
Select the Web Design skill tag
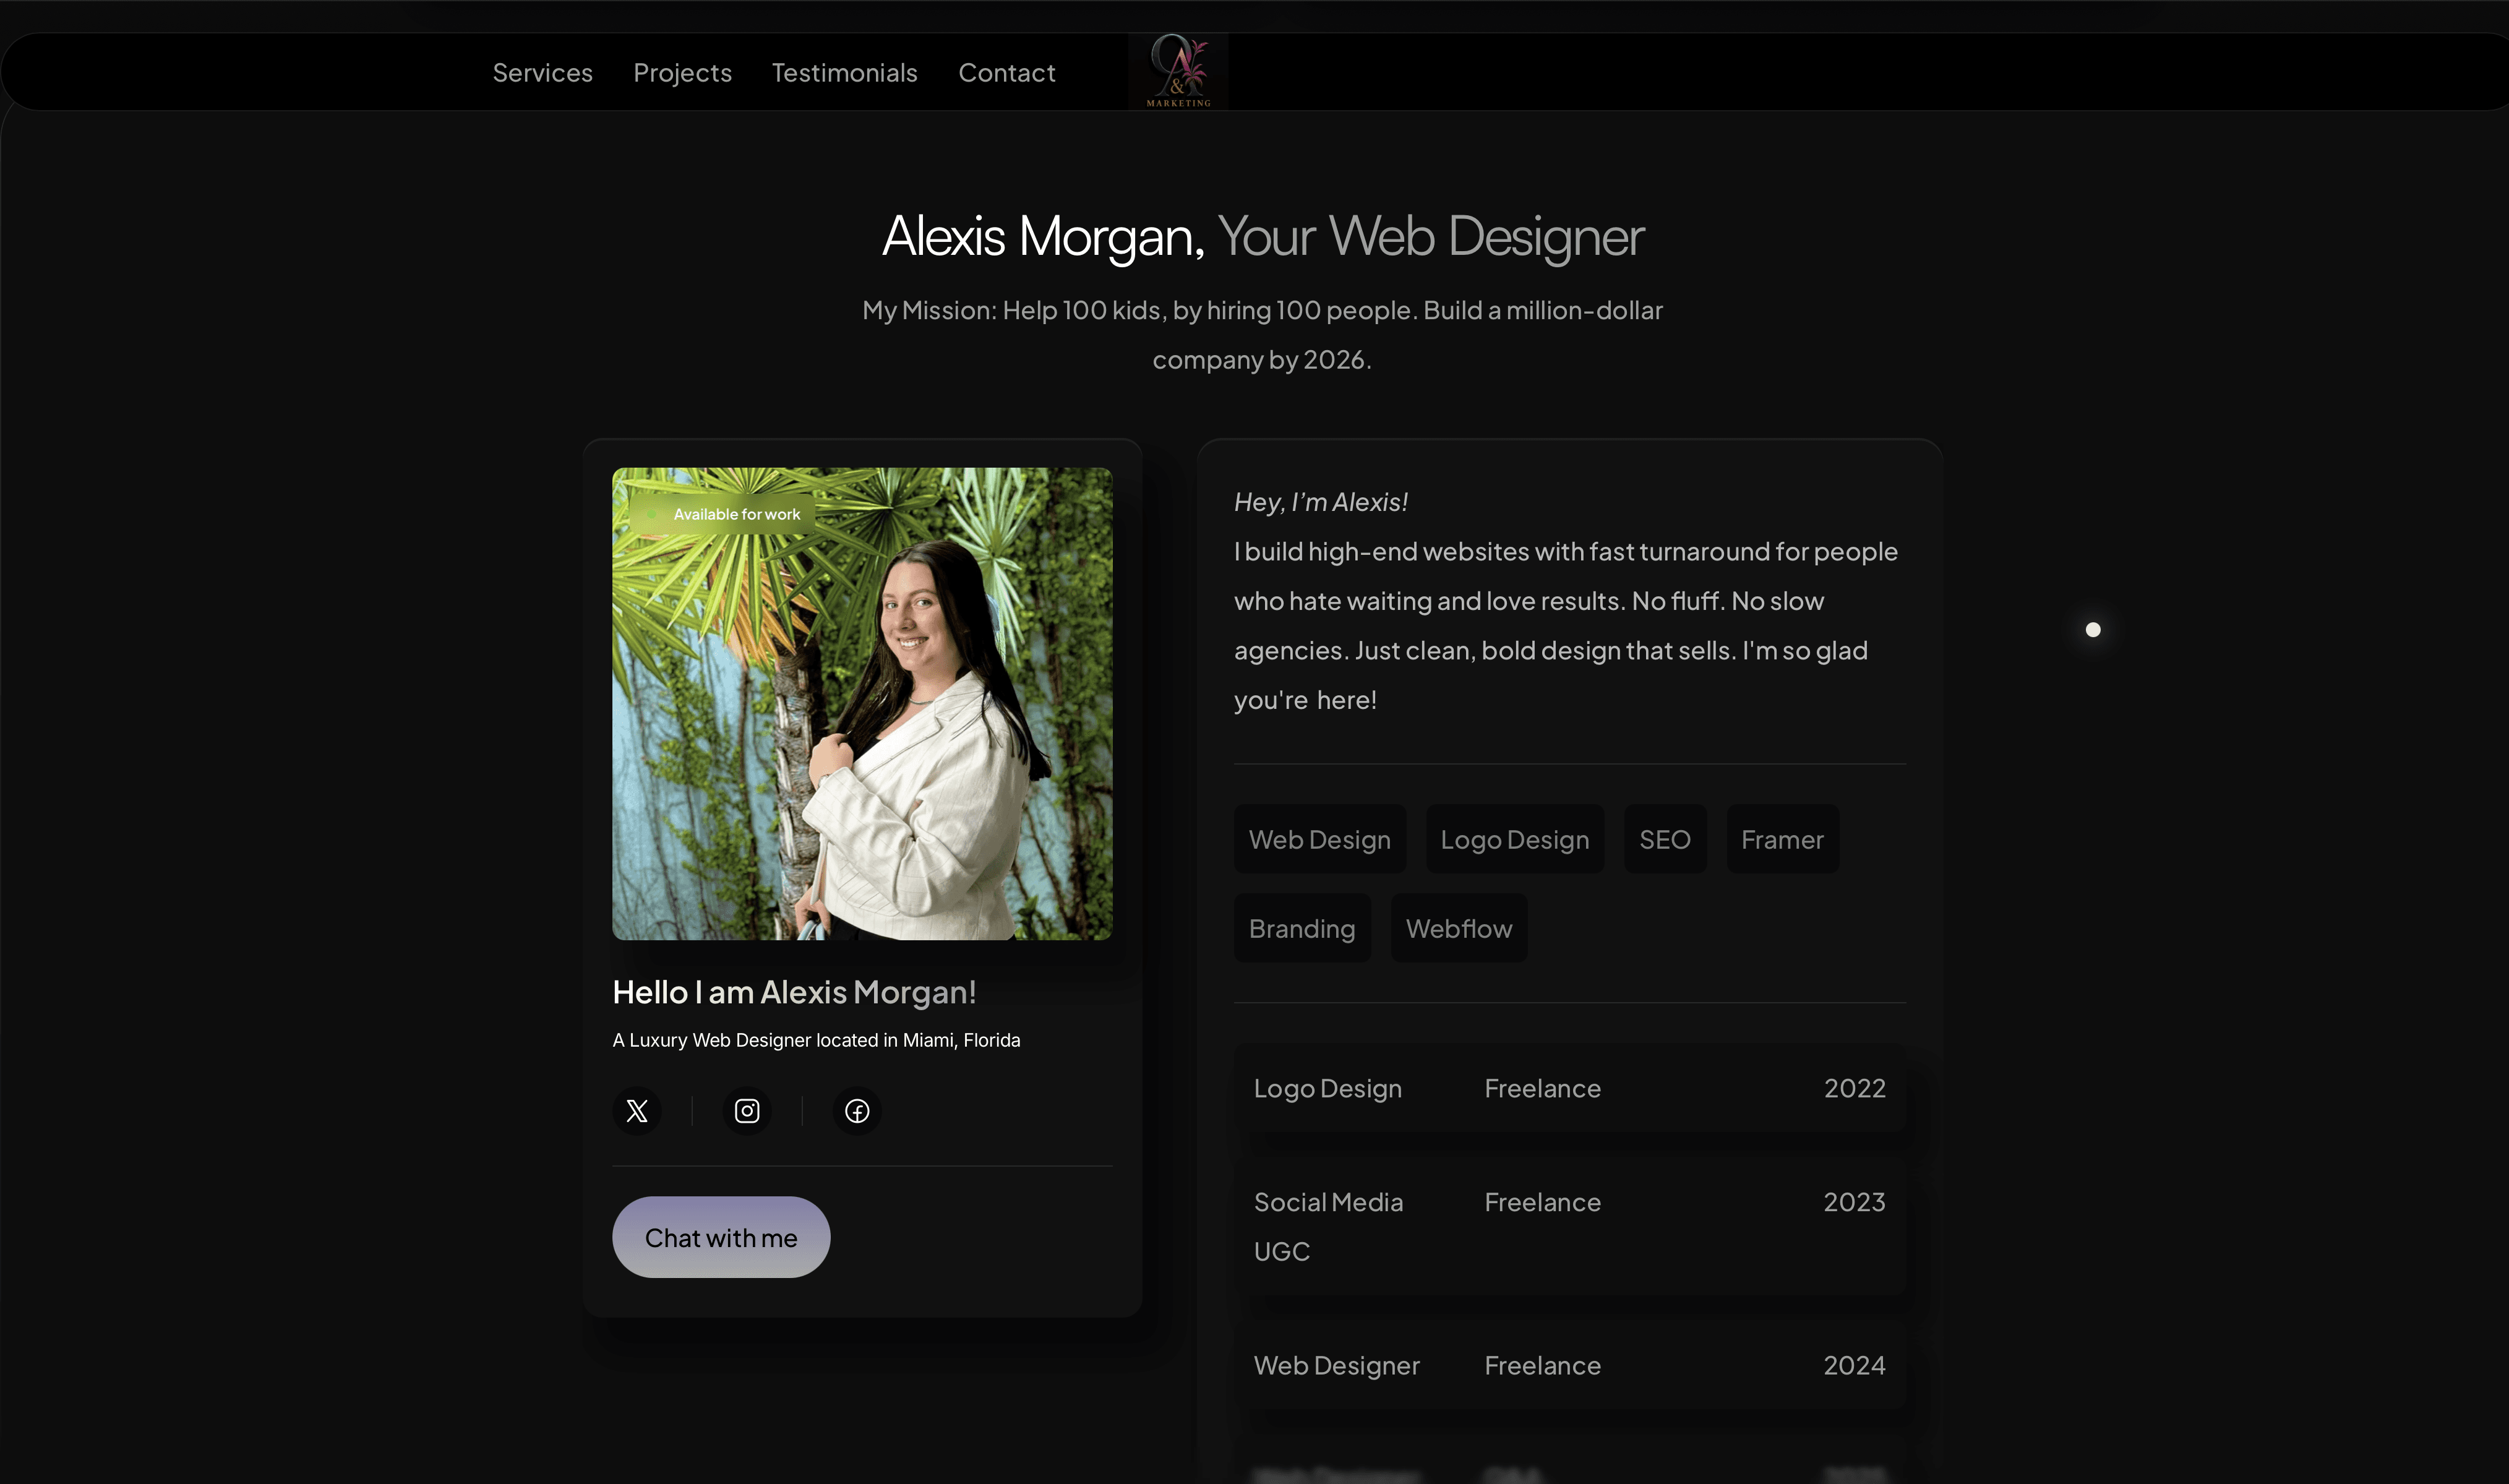(1319, 839)
